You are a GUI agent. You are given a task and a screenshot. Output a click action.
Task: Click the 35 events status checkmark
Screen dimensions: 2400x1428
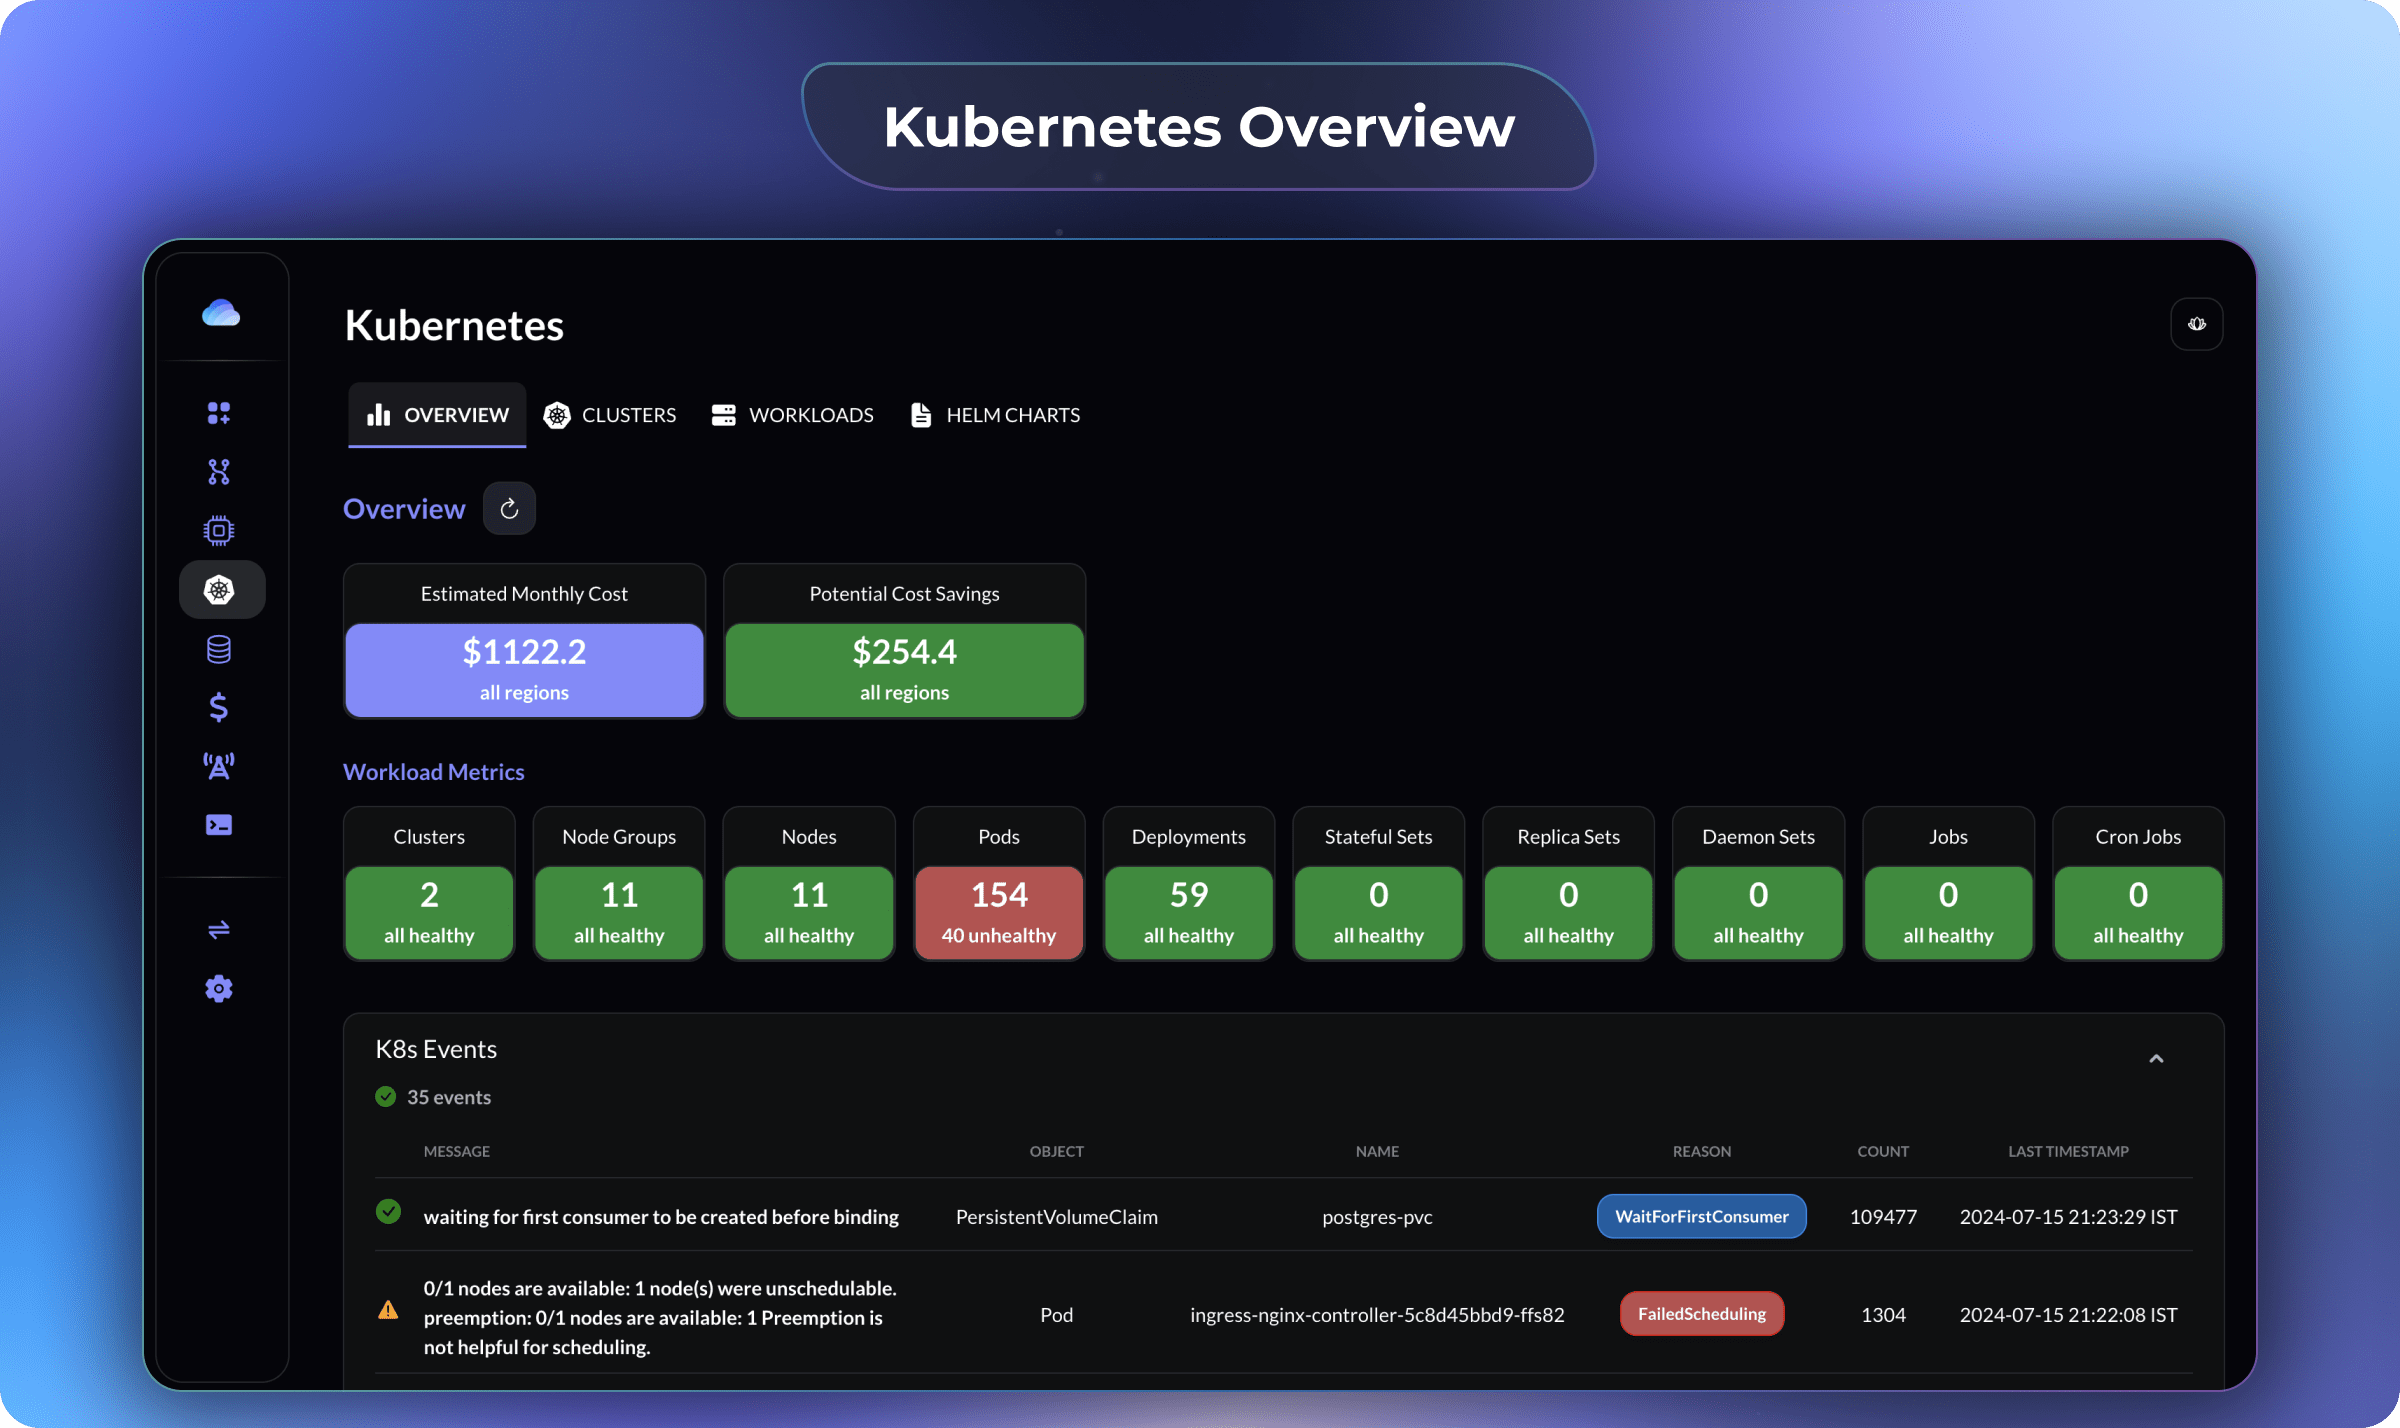tap(386, 1096)
